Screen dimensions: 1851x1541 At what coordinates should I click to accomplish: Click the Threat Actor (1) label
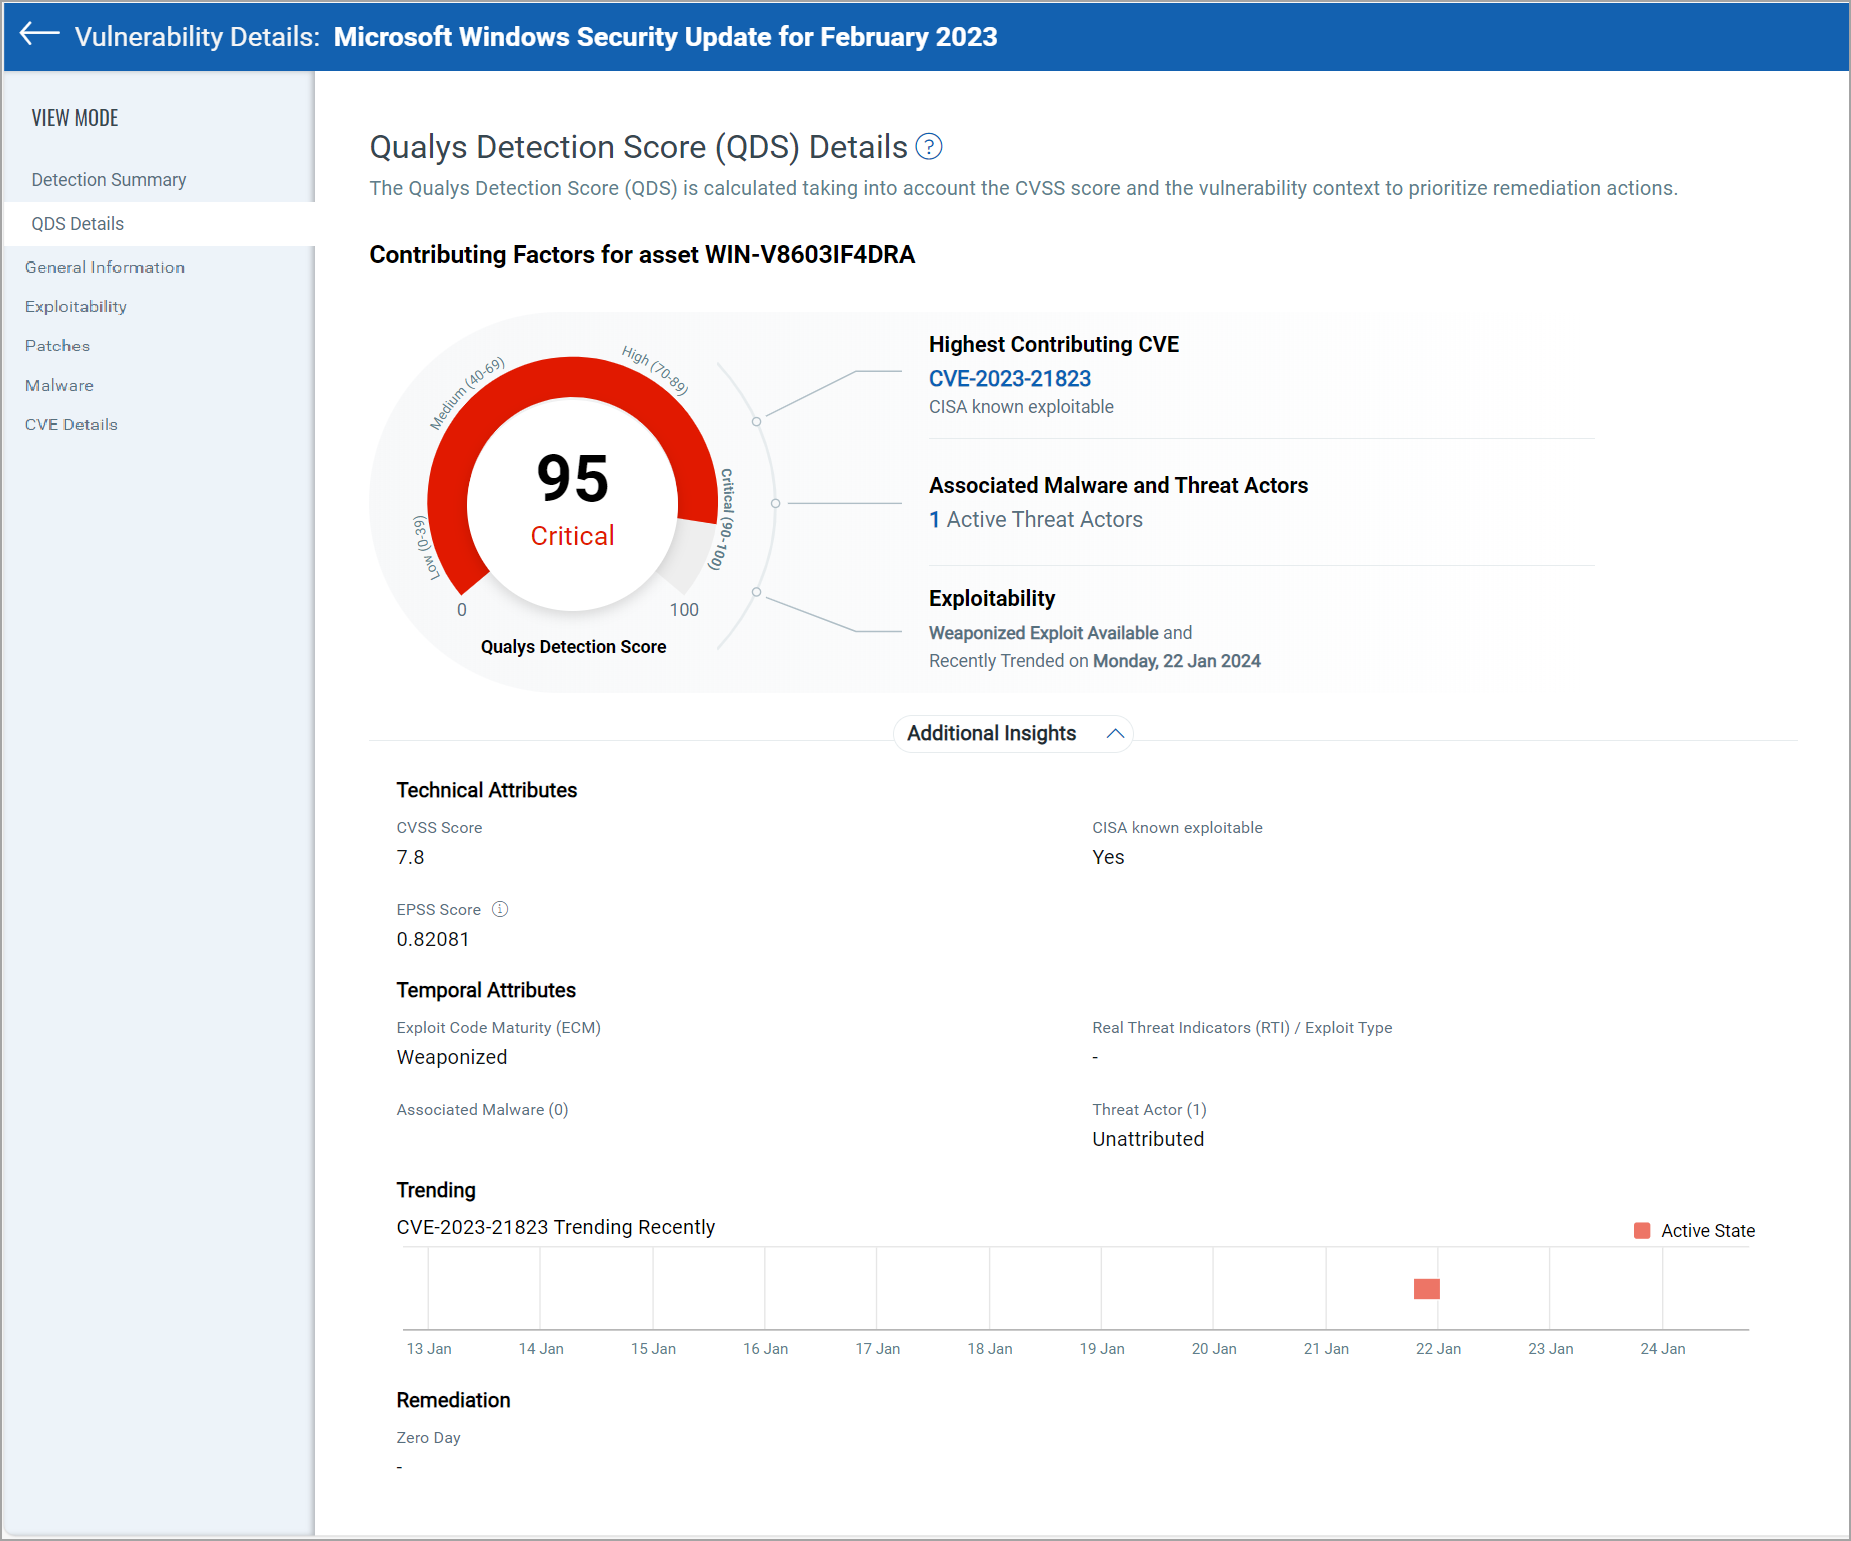(x=1149, y=1109)
